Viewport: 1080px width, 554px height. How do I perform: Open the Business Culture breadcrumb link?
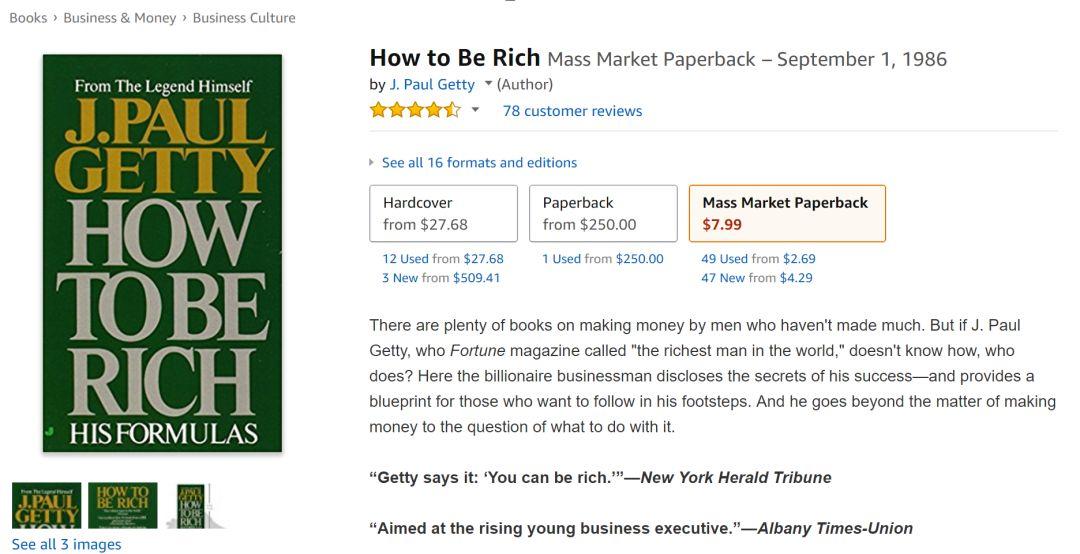point(244,18)
